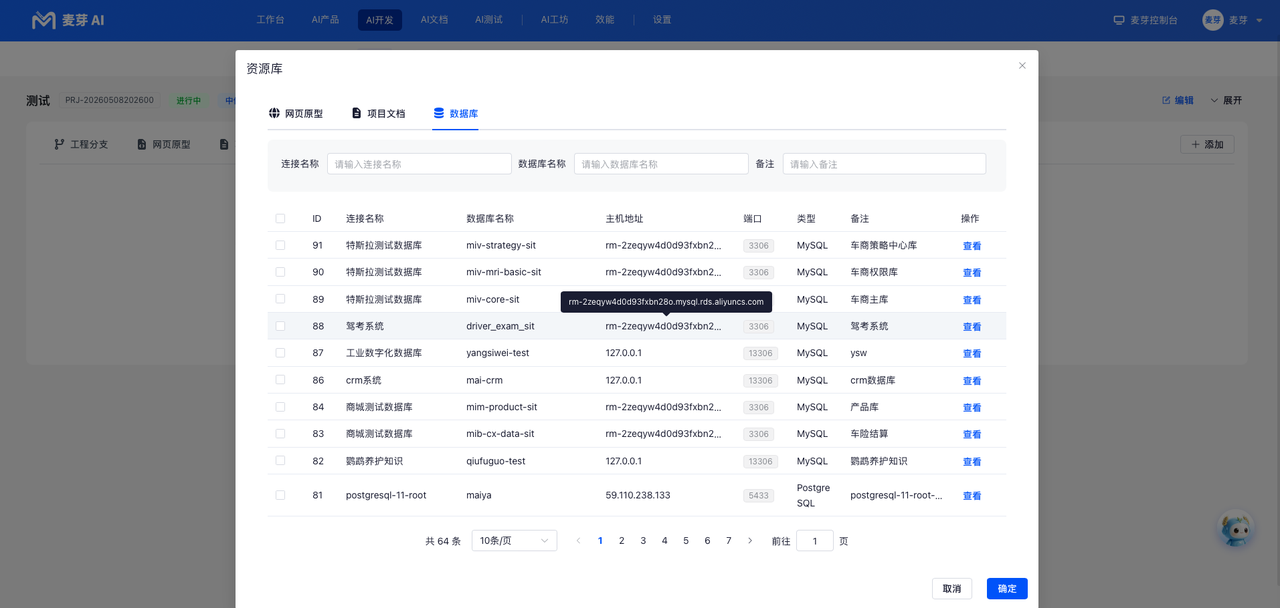Open the AI产品 menu

325,20
